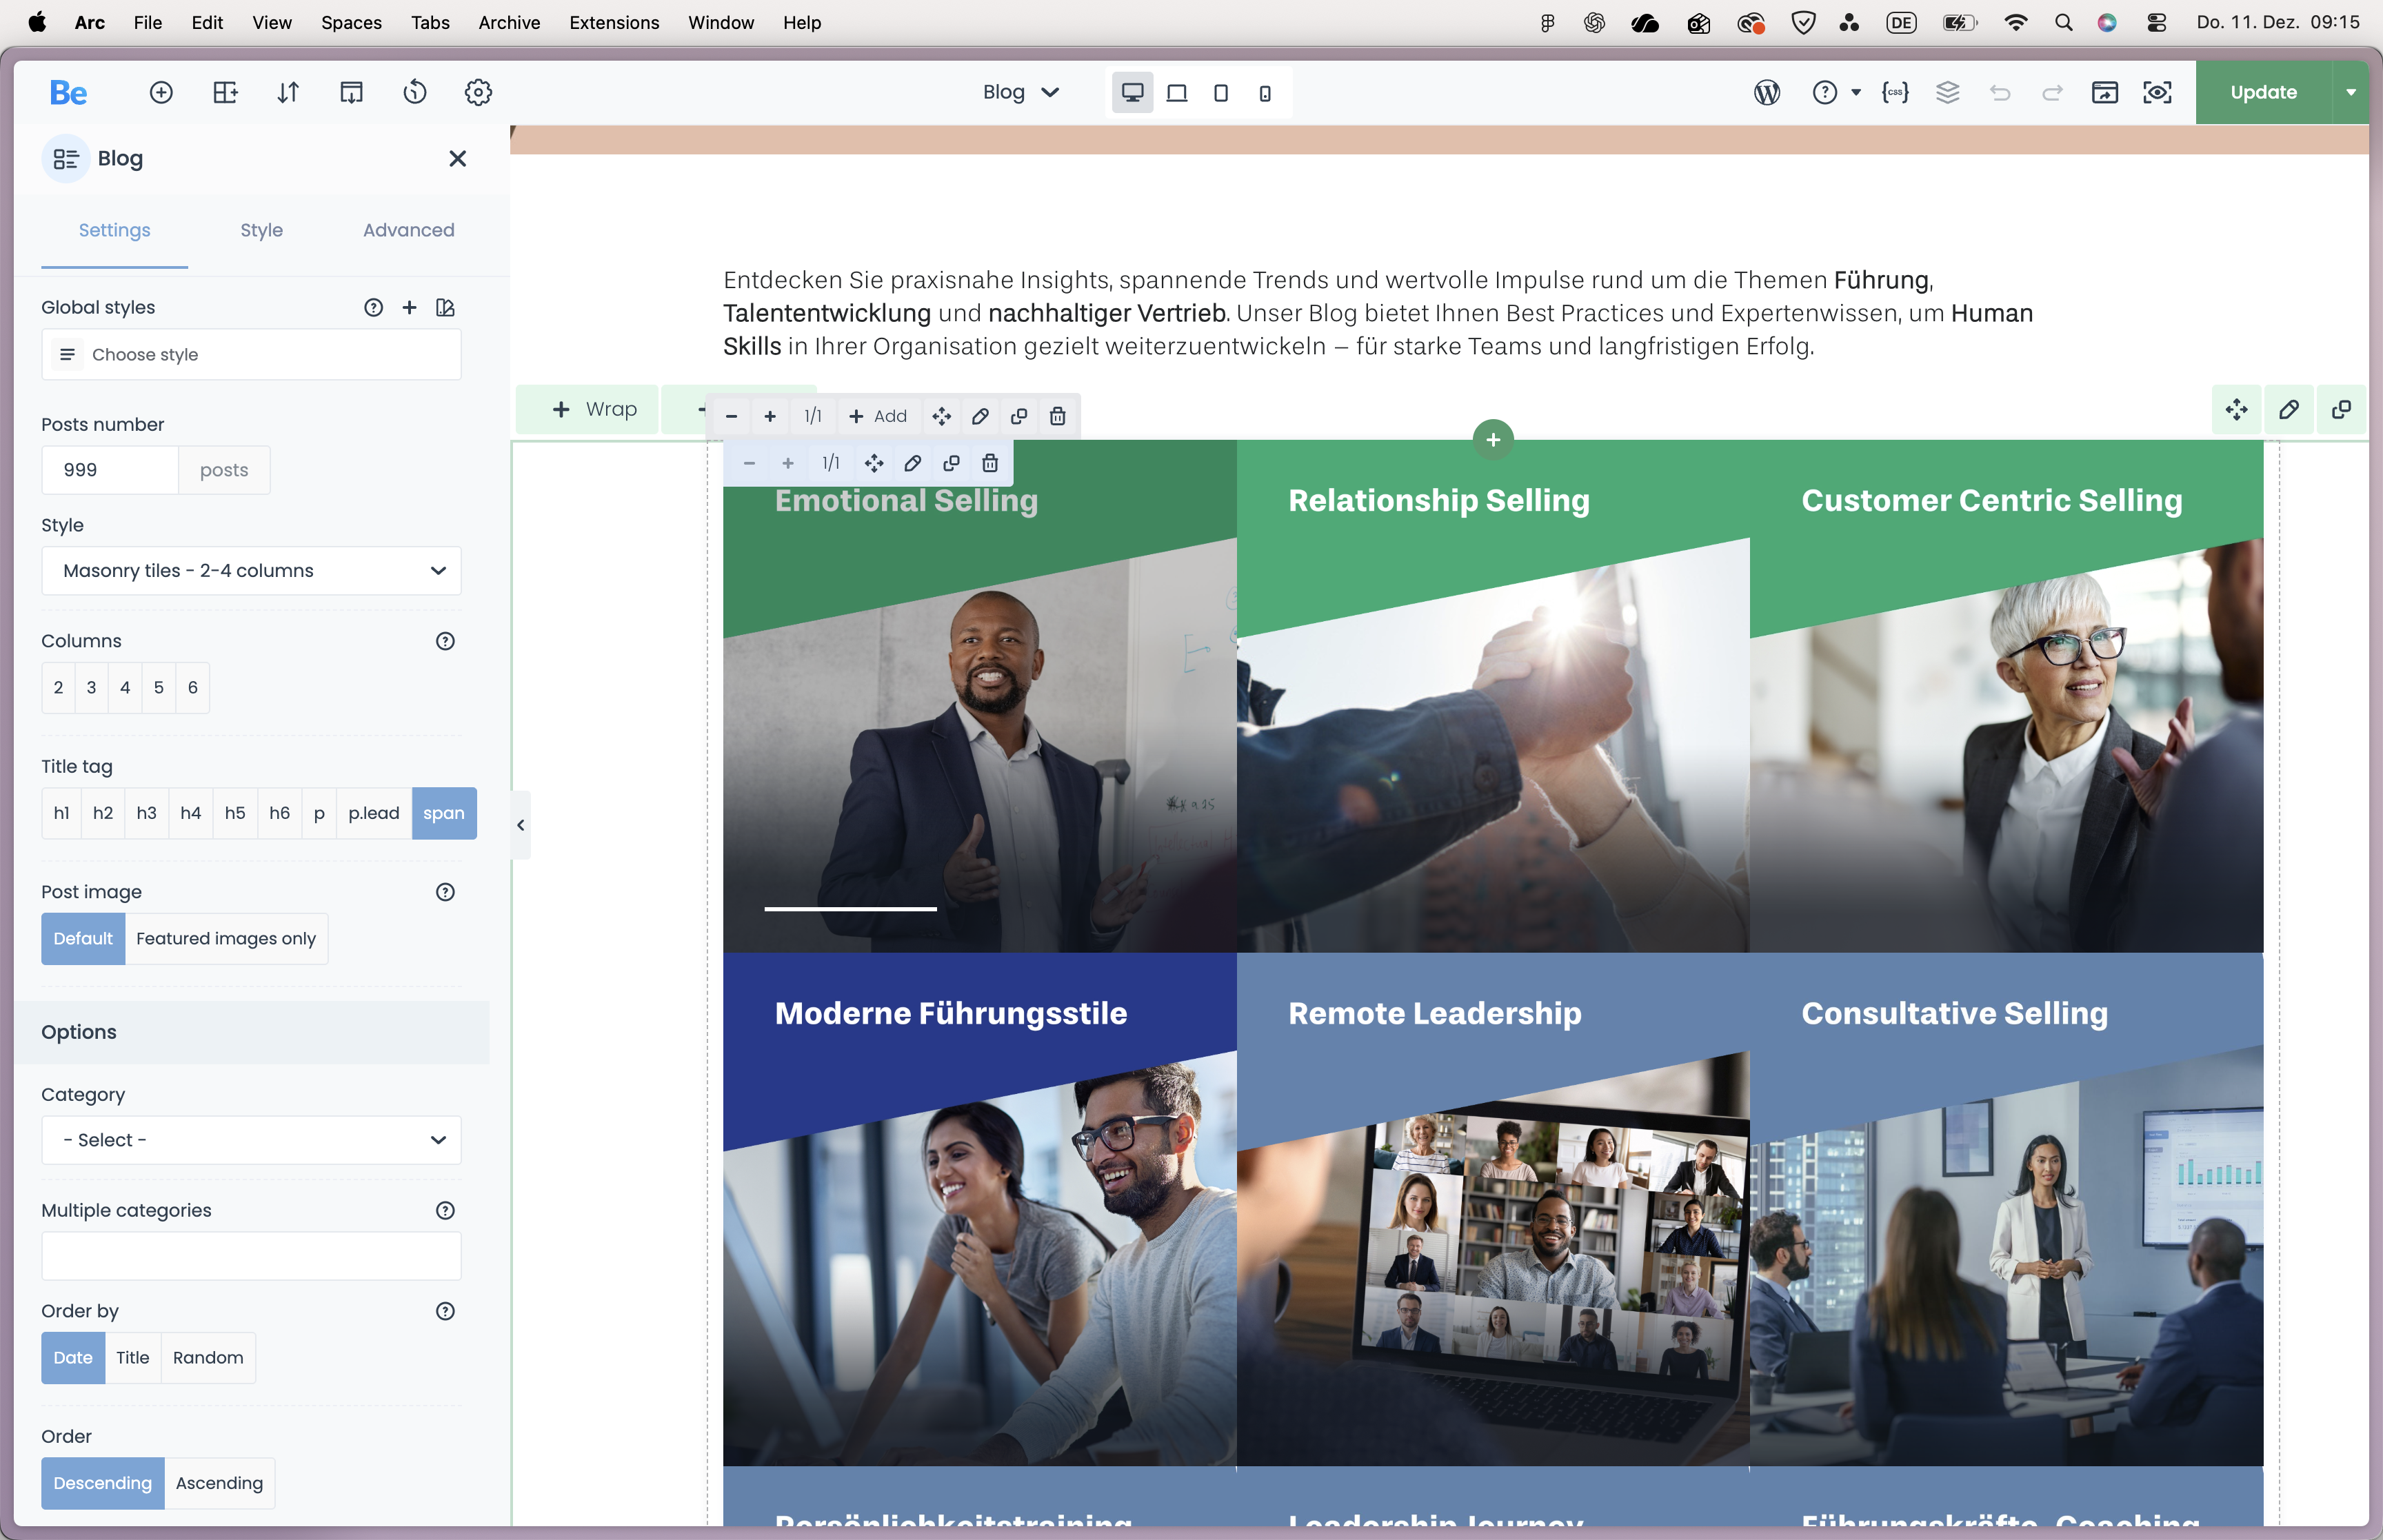Switch to the Advanced tab
The width and height of the screenshot is (2383, 1540).
click(408, 230)
